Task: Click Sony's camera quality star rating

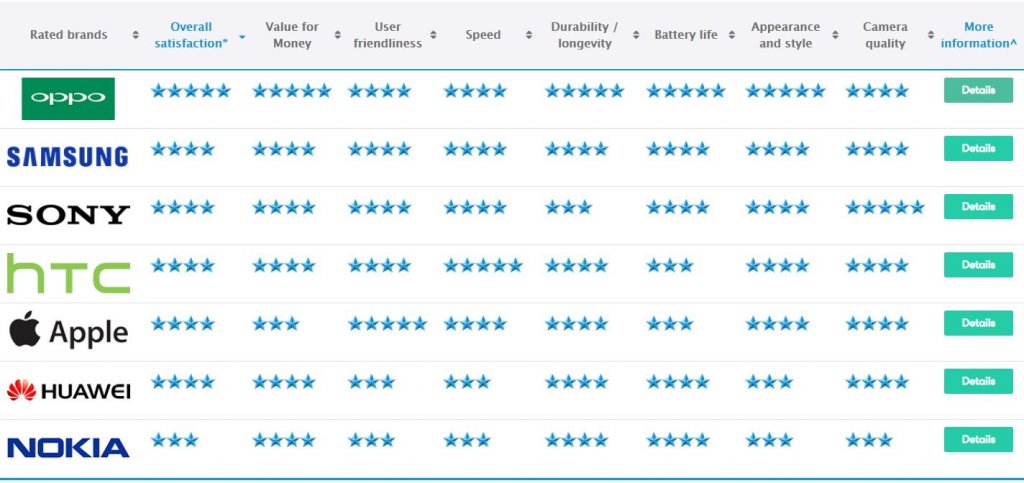Action: click(884, 208)
